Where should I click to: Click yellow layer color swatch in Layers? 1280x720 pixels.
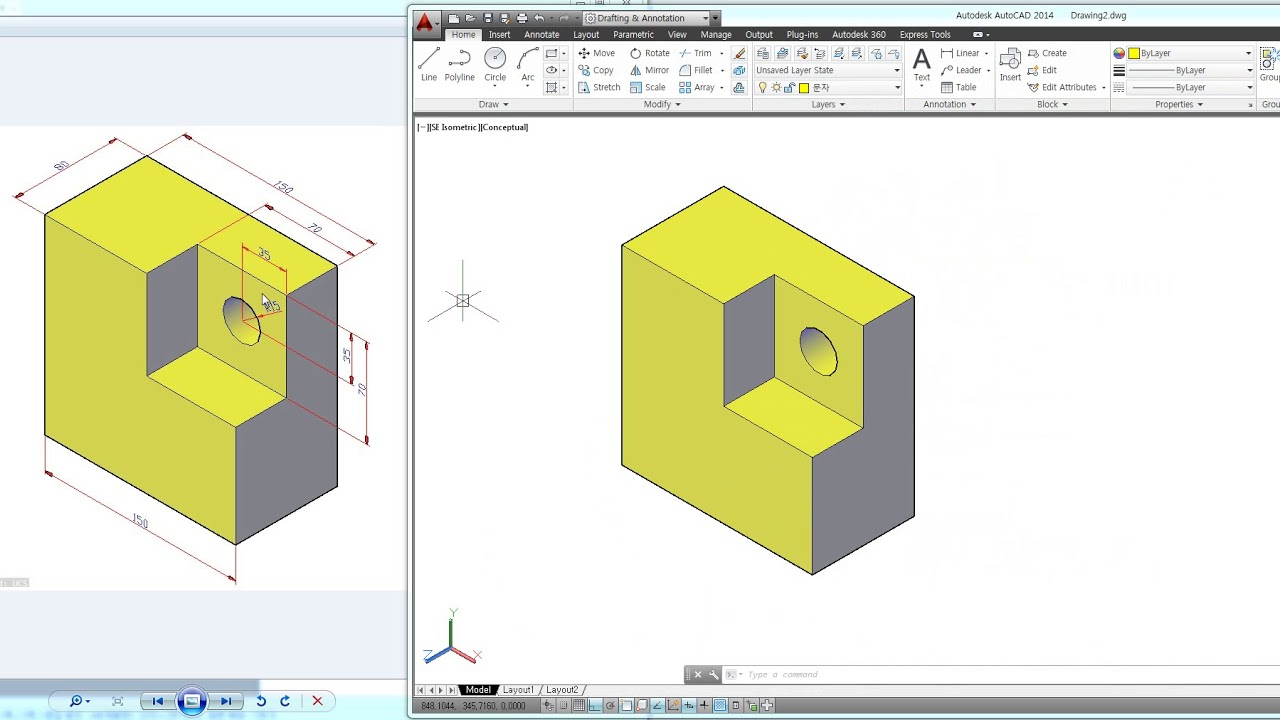(x=803, y=88)
